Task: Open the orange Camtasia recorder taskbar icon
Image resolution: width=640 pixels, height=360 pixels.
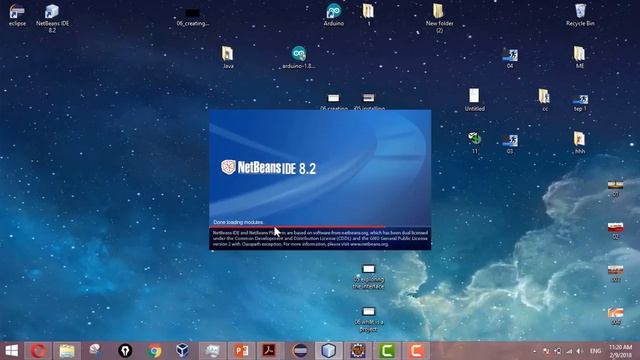Action: pos(416,351)
